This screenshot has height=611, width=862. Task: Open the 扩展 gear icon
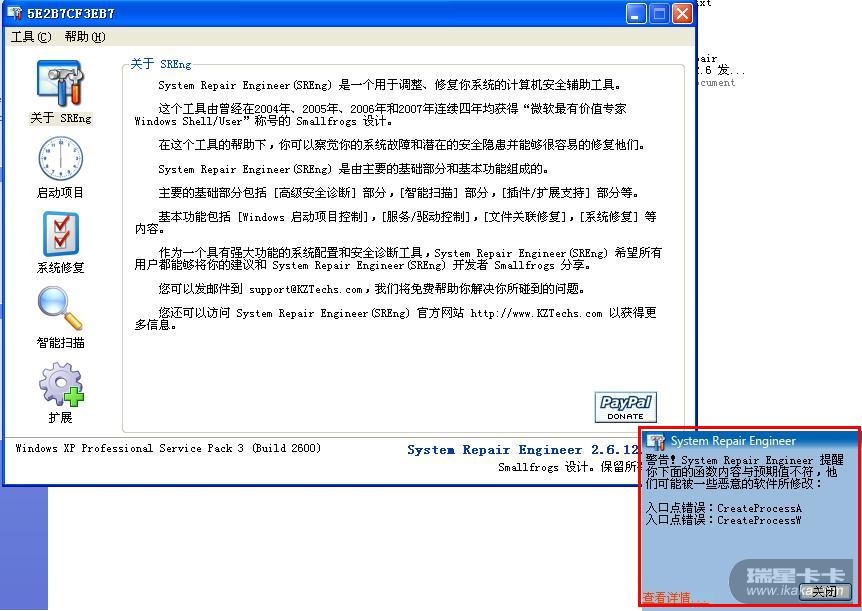[x=61, y=384]
